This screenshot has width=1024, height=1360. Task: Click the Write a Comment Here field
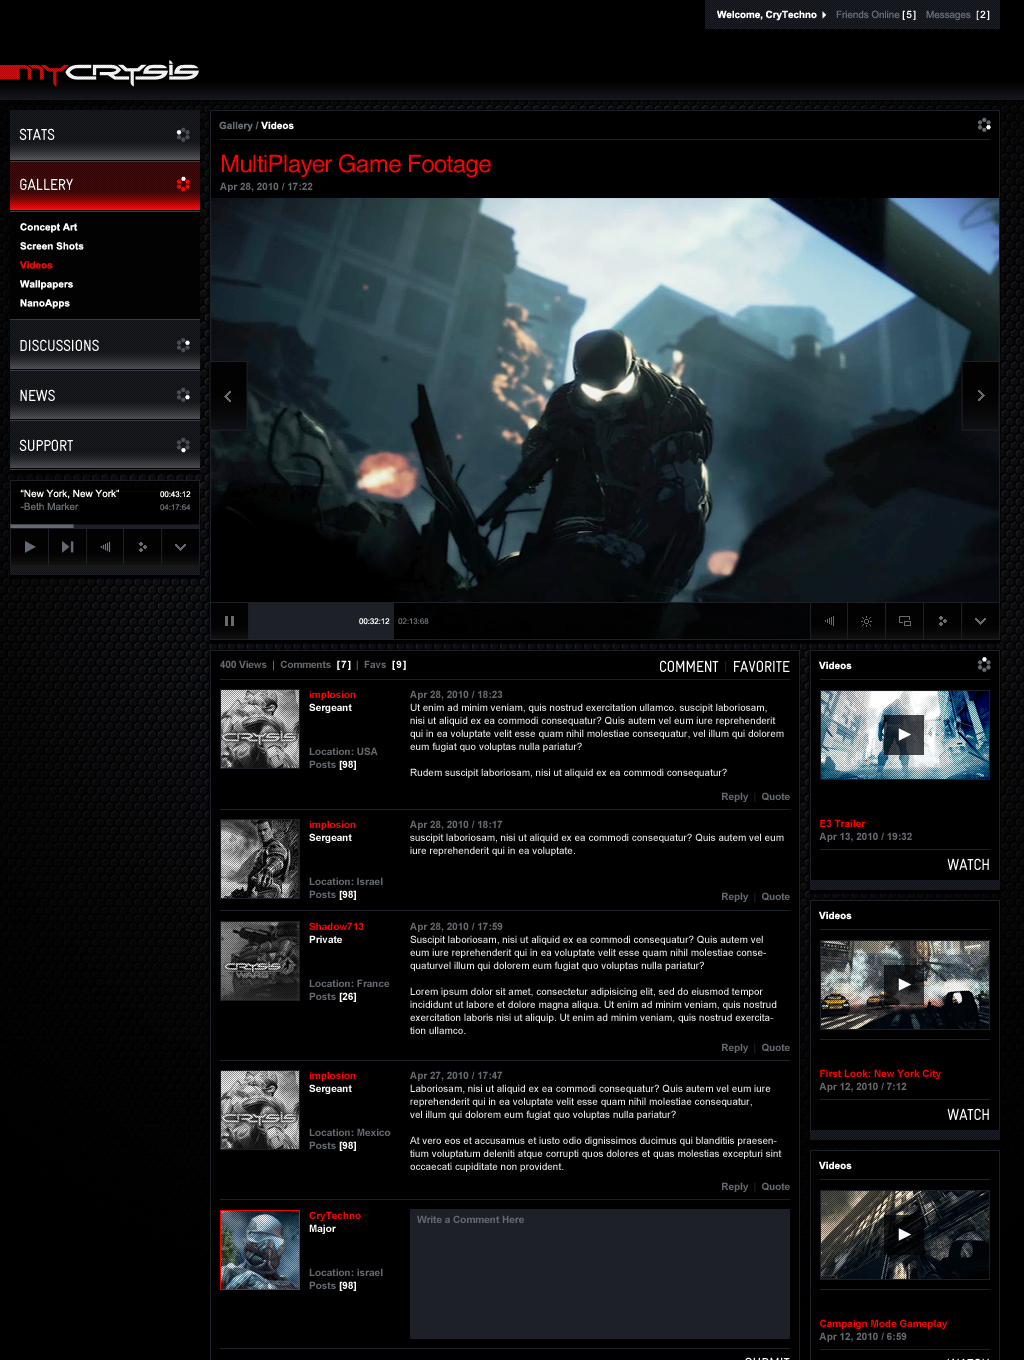600,1274
